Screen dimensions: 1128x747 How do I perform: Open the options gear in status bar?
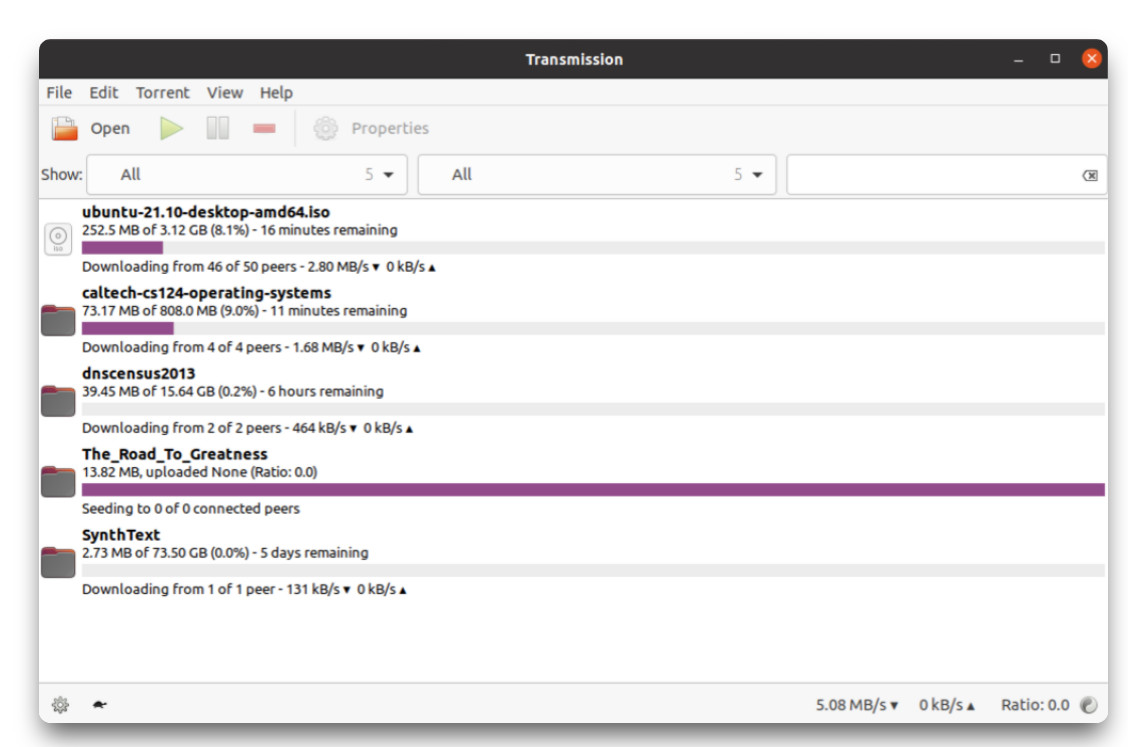pos(60,705)
